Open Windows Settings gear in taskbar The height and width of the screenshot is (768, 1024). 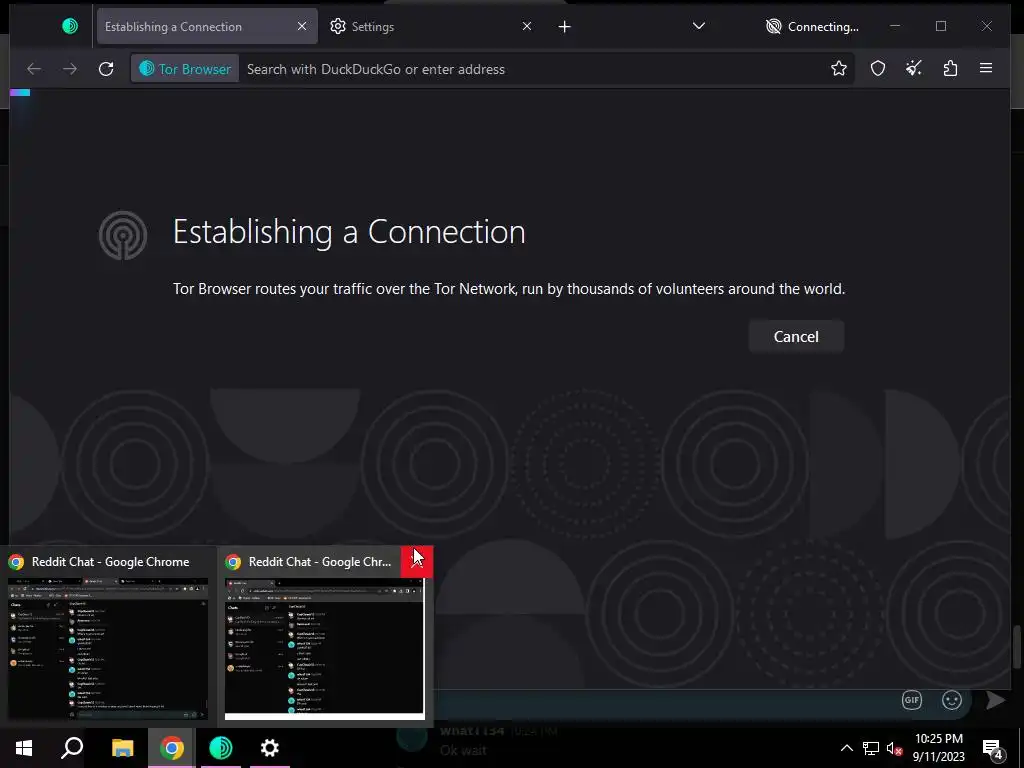click(270, 748)
